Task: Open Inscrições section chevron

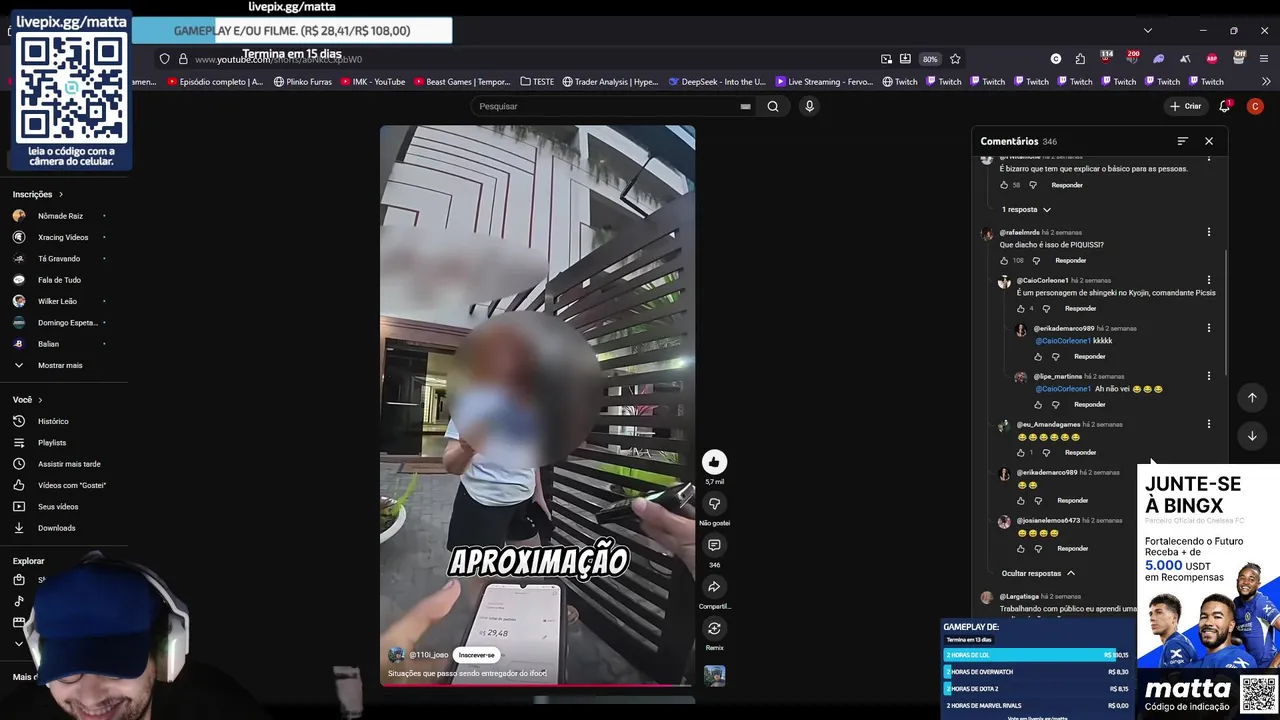Action: point(61,195)
